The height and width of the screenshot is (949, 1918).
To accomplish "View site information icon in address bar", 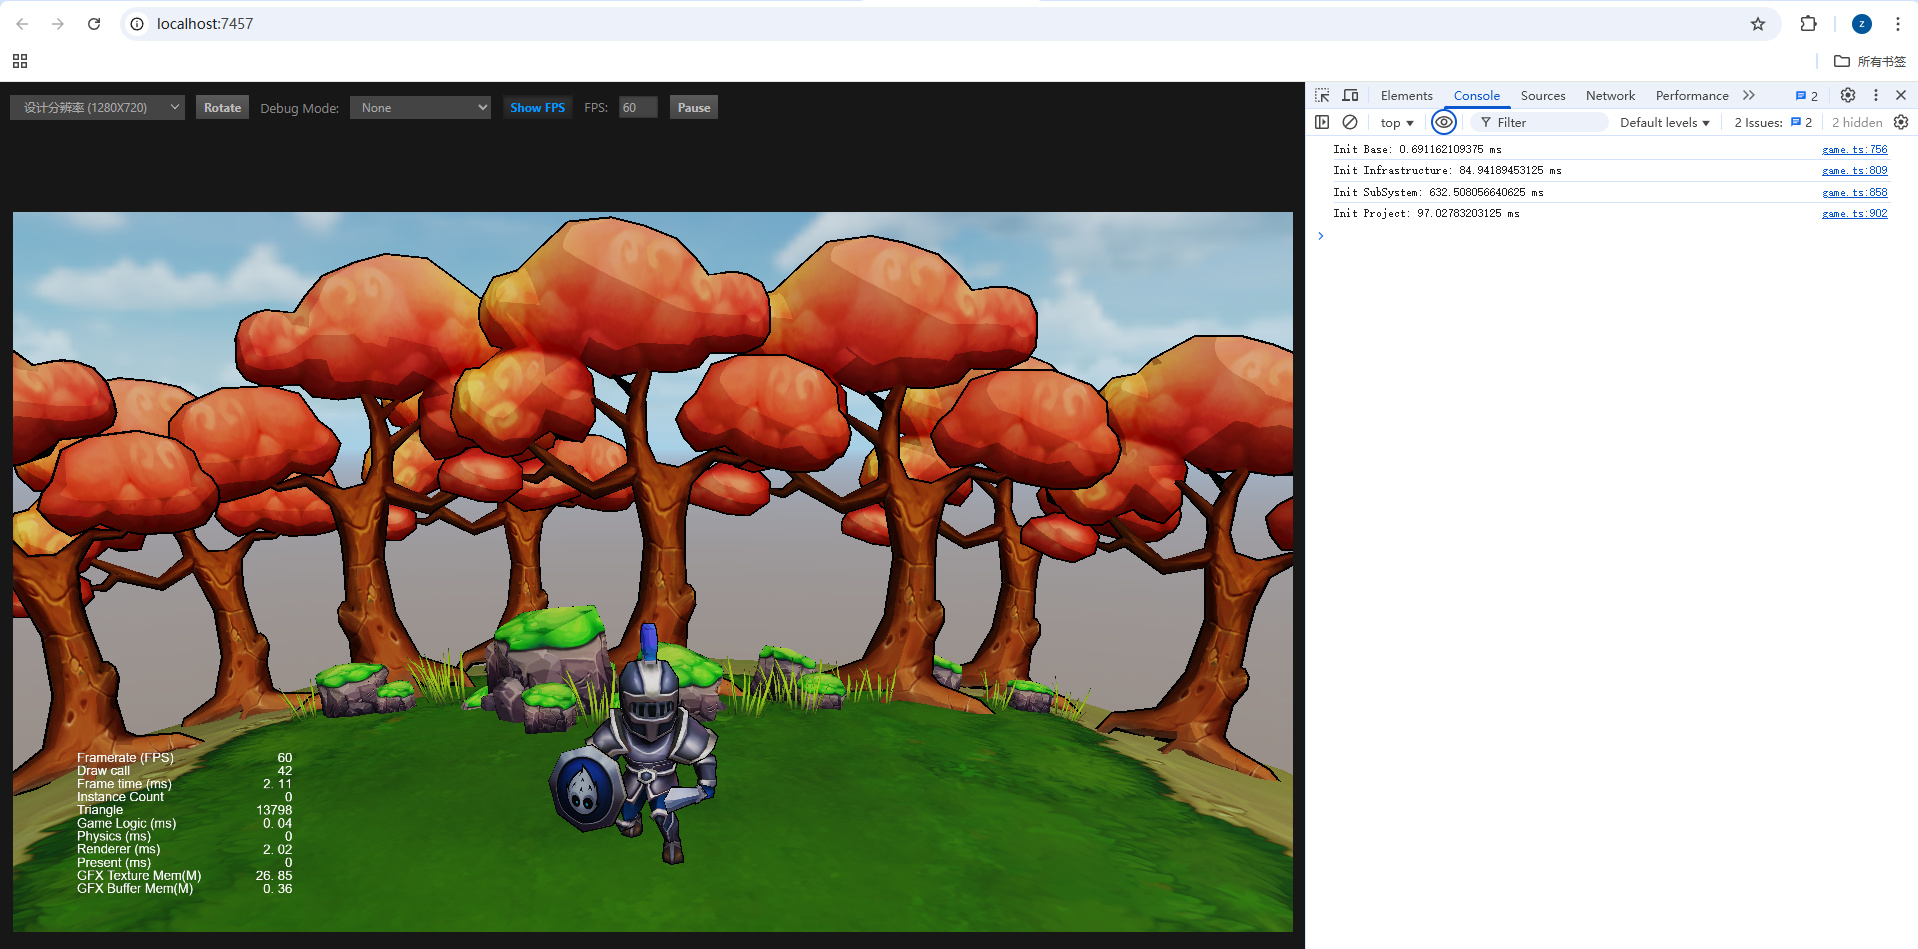I will click(138, 24).
